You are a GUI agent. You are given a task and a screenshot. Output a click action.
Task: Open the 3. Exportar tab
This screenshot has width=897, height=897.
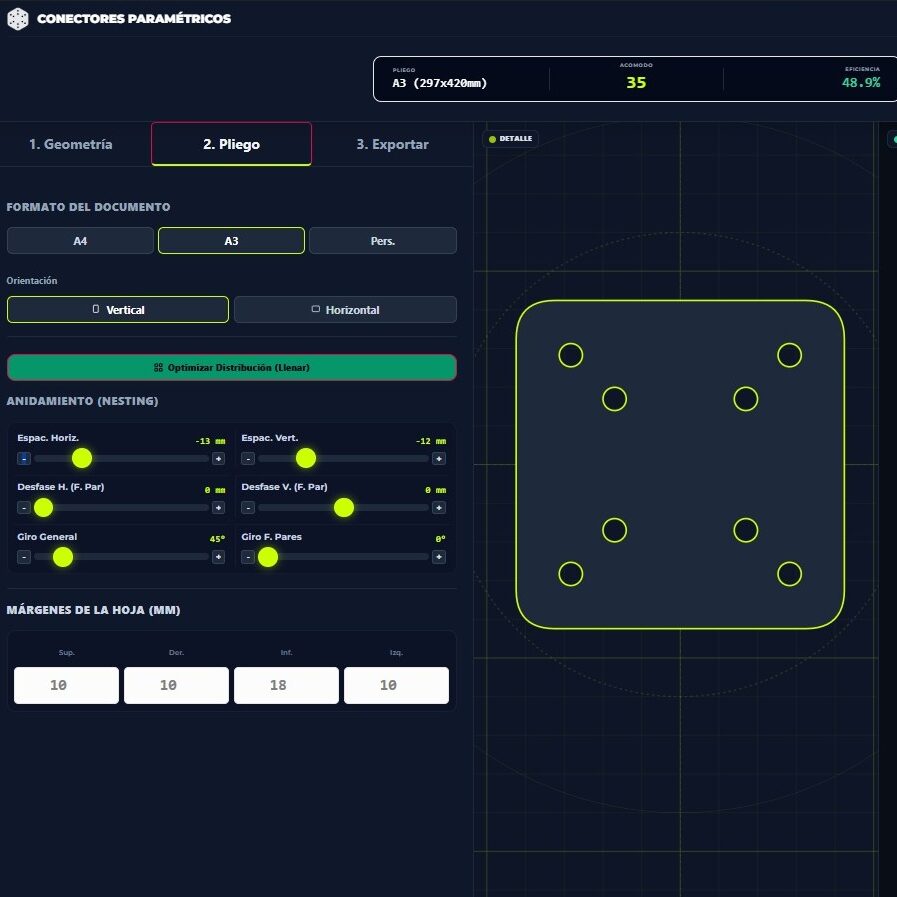(392, 144)
